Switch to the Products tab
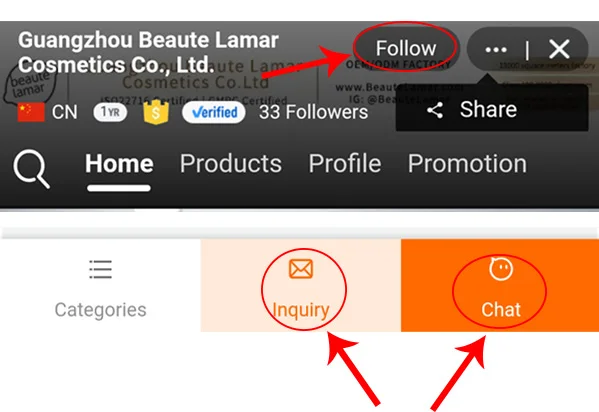599x412 pixels. coord(231,164)
